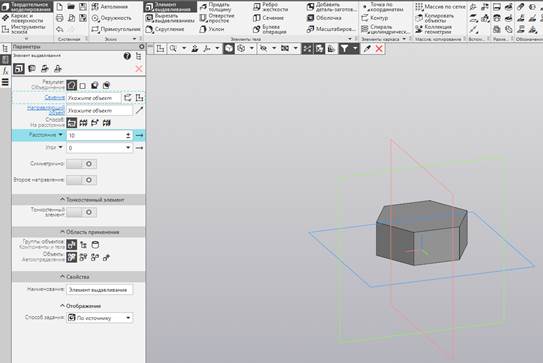Click the red cancel X in view toolbar
The height and width of the screenshot is (363, 543).
pyautogui.click(x=379, y=49)
